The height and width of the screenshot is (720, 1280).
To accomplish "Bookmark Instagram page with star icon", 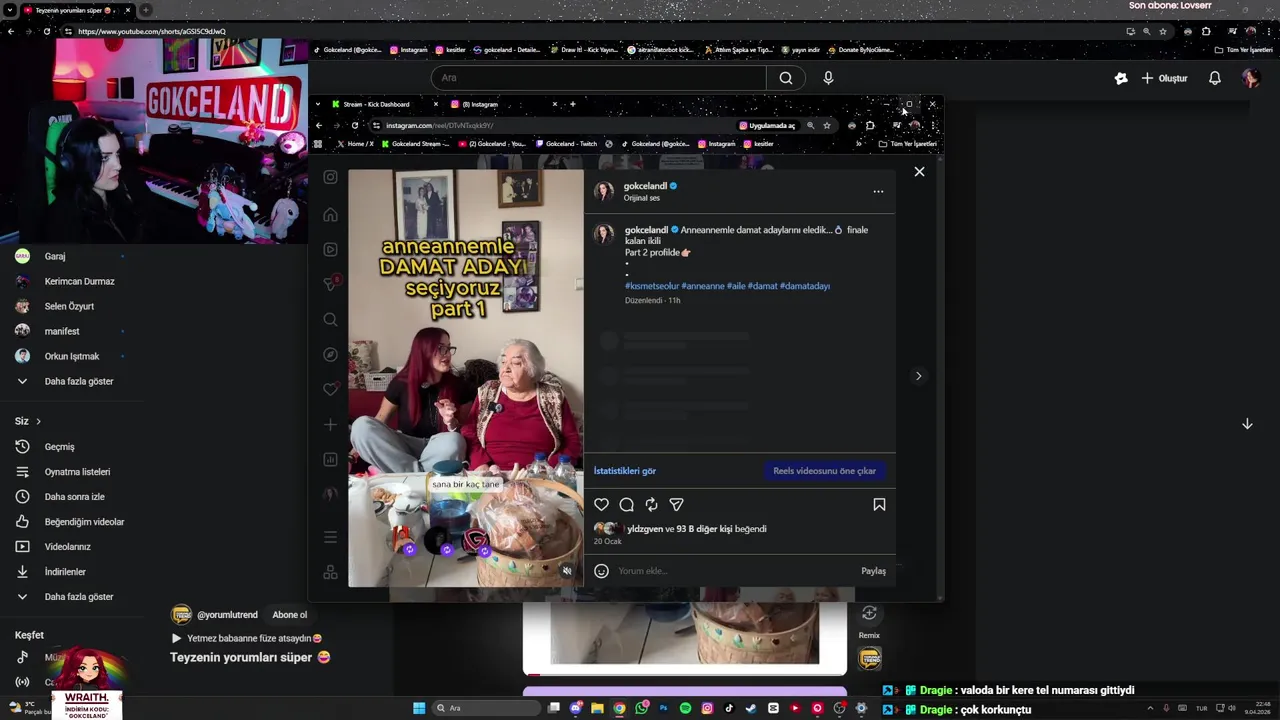I will (x=826, y=126).
